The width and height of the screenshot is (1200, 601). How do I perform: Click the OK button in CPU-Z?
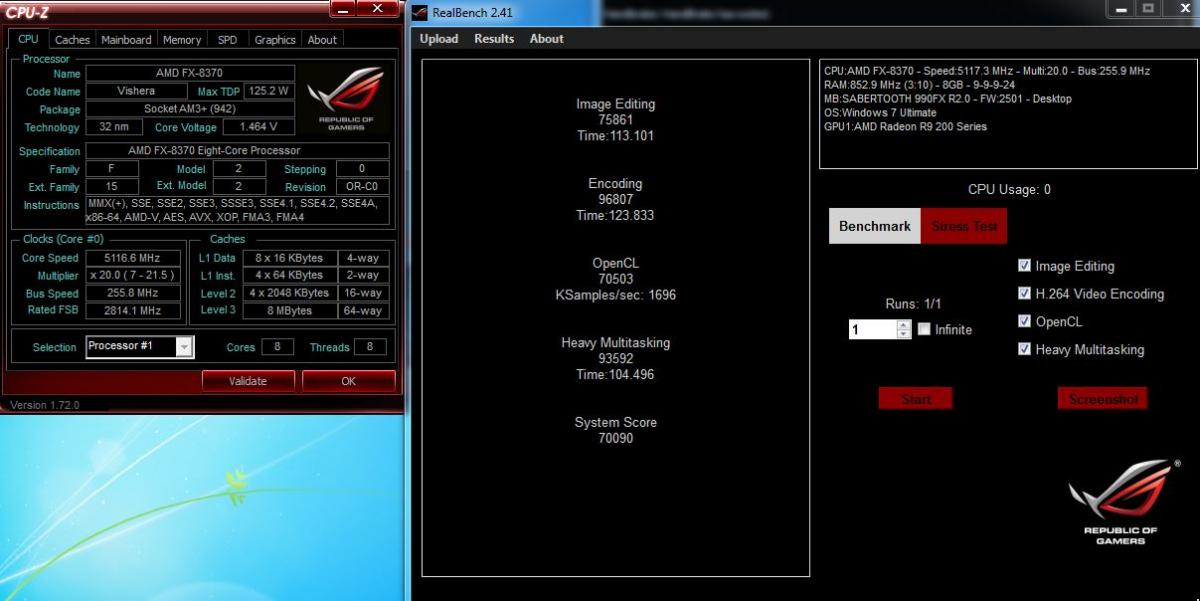[x=348, y=381]
